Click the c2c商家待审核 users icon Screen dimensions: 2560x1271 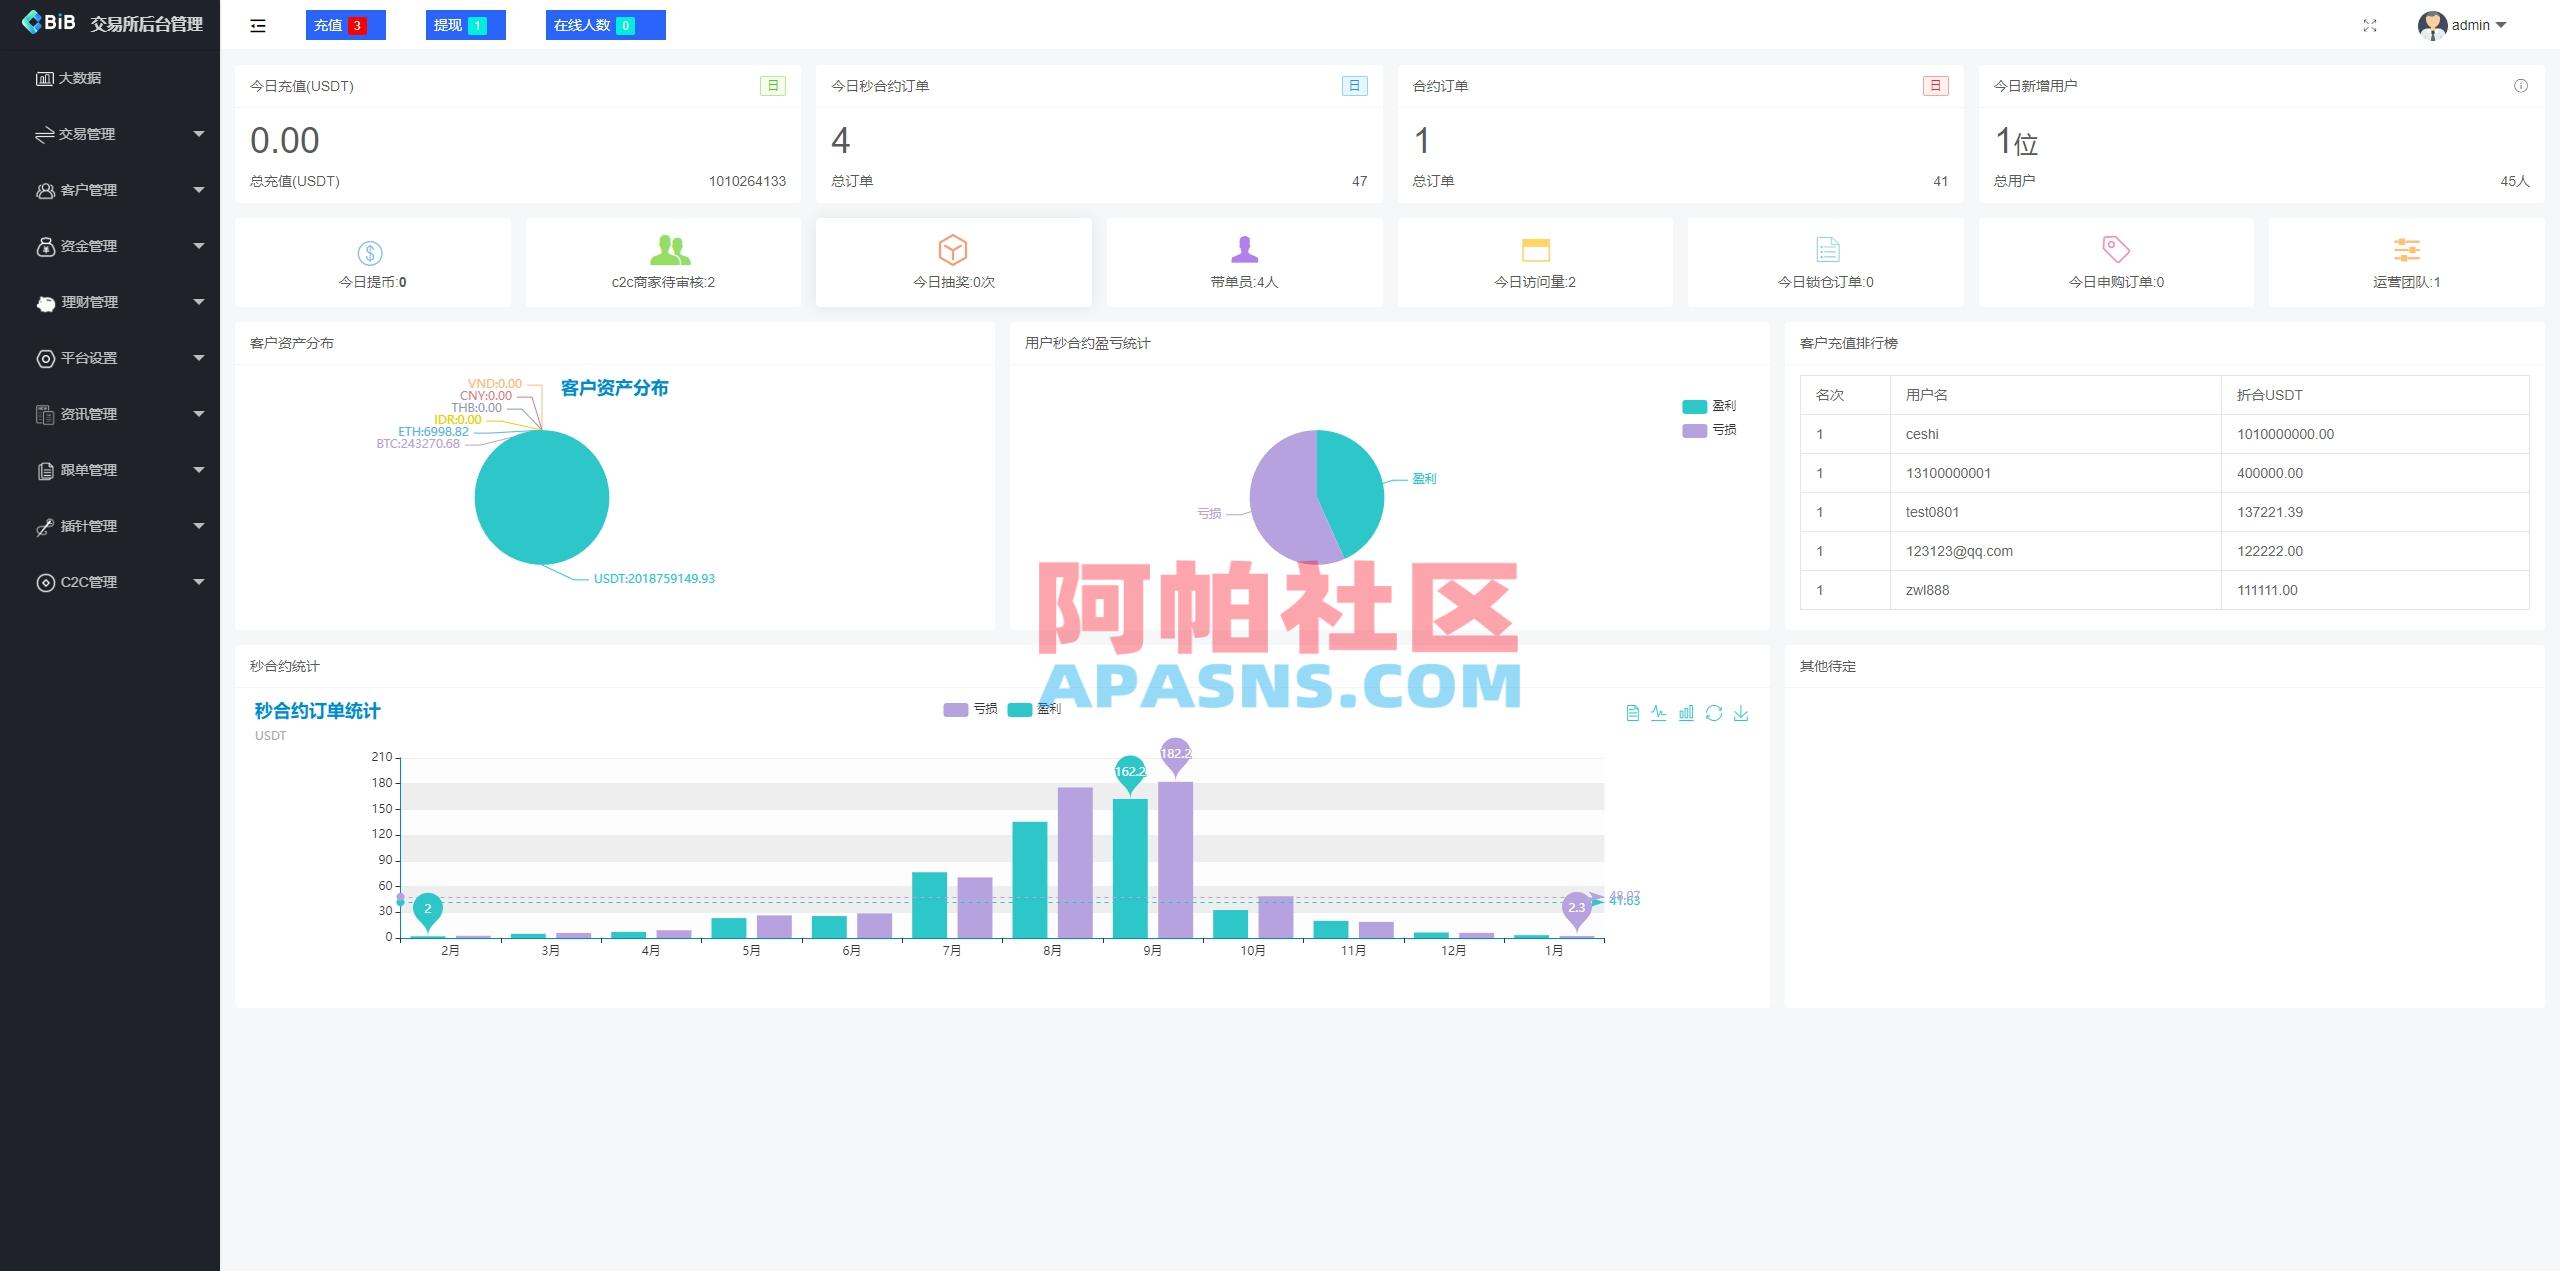coord(662,250)
